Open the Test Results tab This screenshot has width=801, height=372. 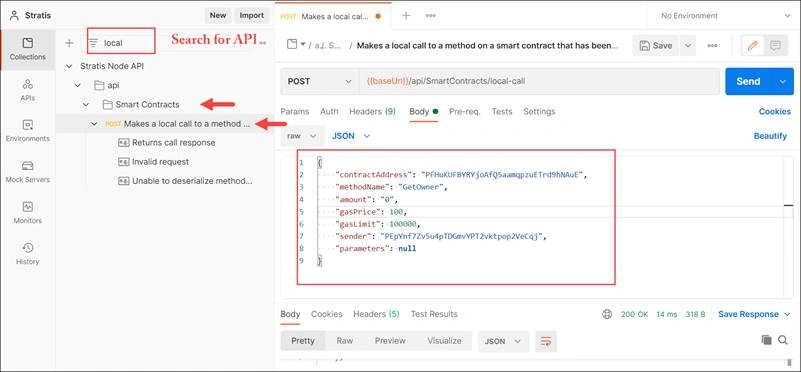pos(434,314)
